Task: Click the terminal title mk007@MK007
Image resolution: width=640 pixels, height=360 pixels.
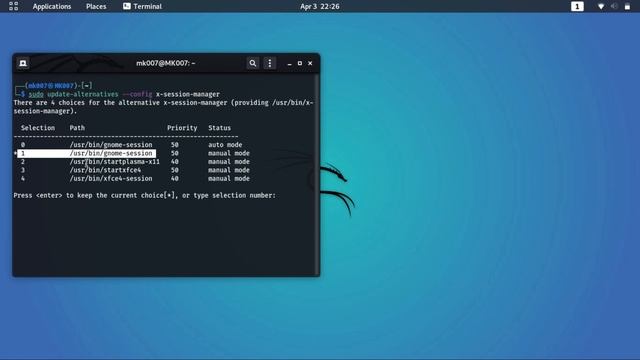Action: [x=165, y=63]
